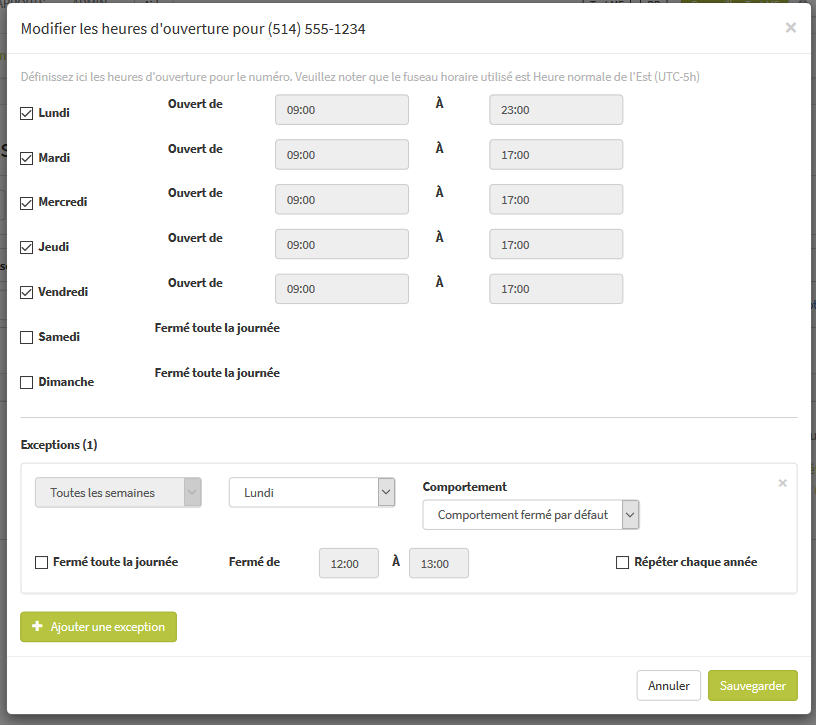Check 'Répéter chaque année' box

(x=622, y=563)
